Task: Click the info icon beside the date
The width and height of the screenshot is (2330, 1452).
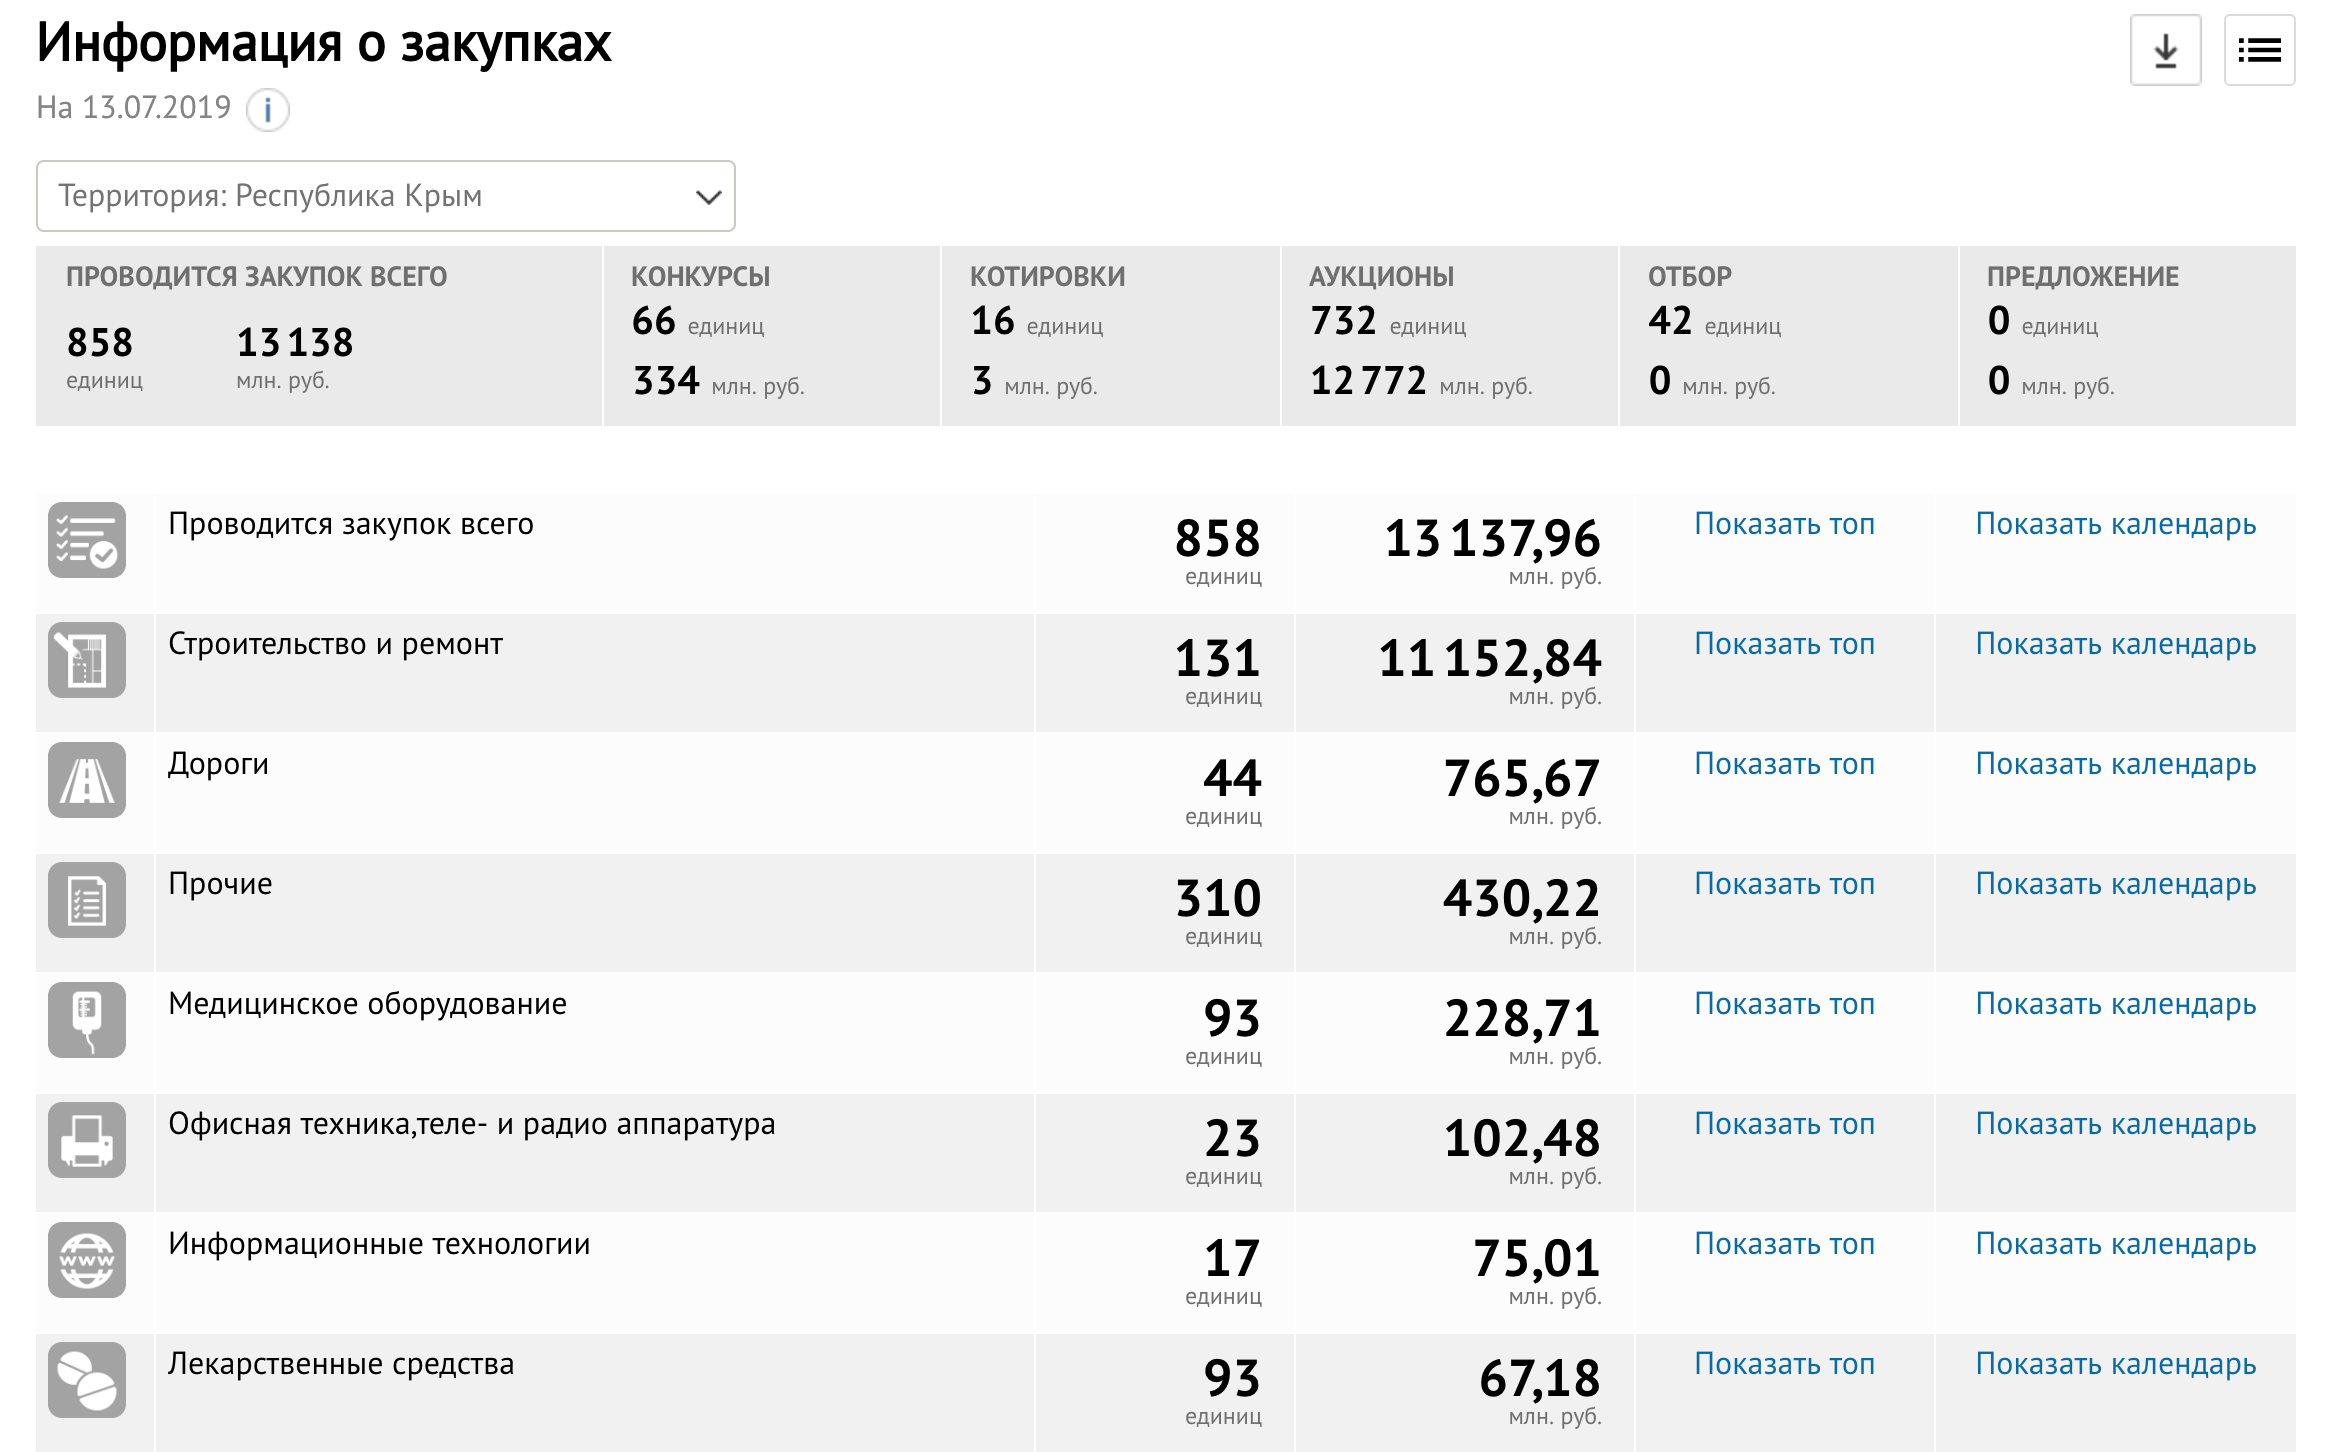Action: pyautogui.click(x=267, y=109)
